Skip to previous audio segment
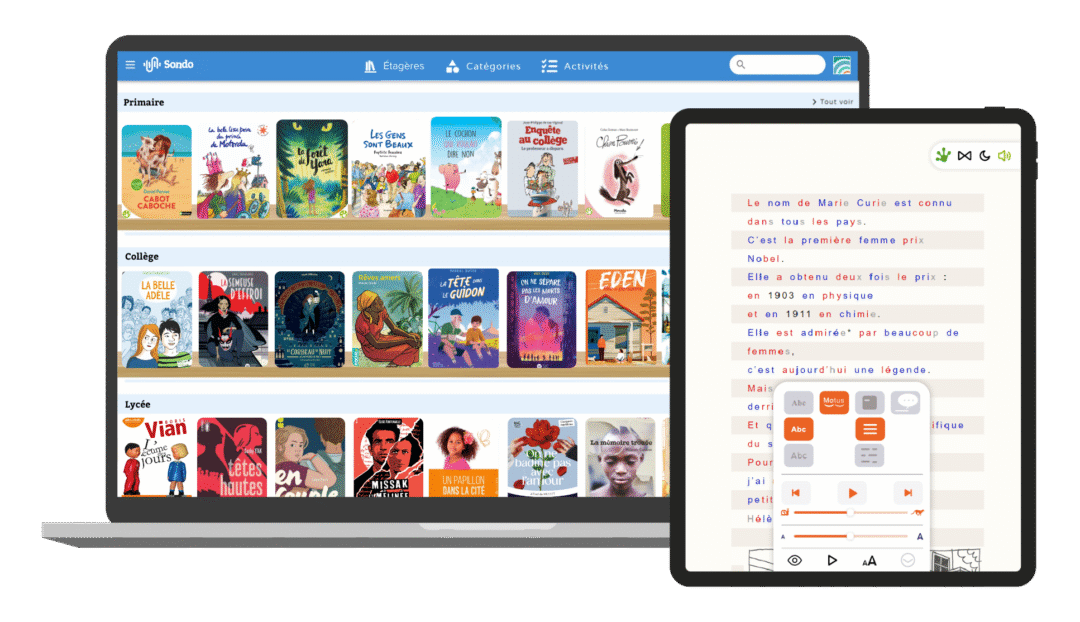Screen dimensions: 1080x622 click(x=796, y=493)
